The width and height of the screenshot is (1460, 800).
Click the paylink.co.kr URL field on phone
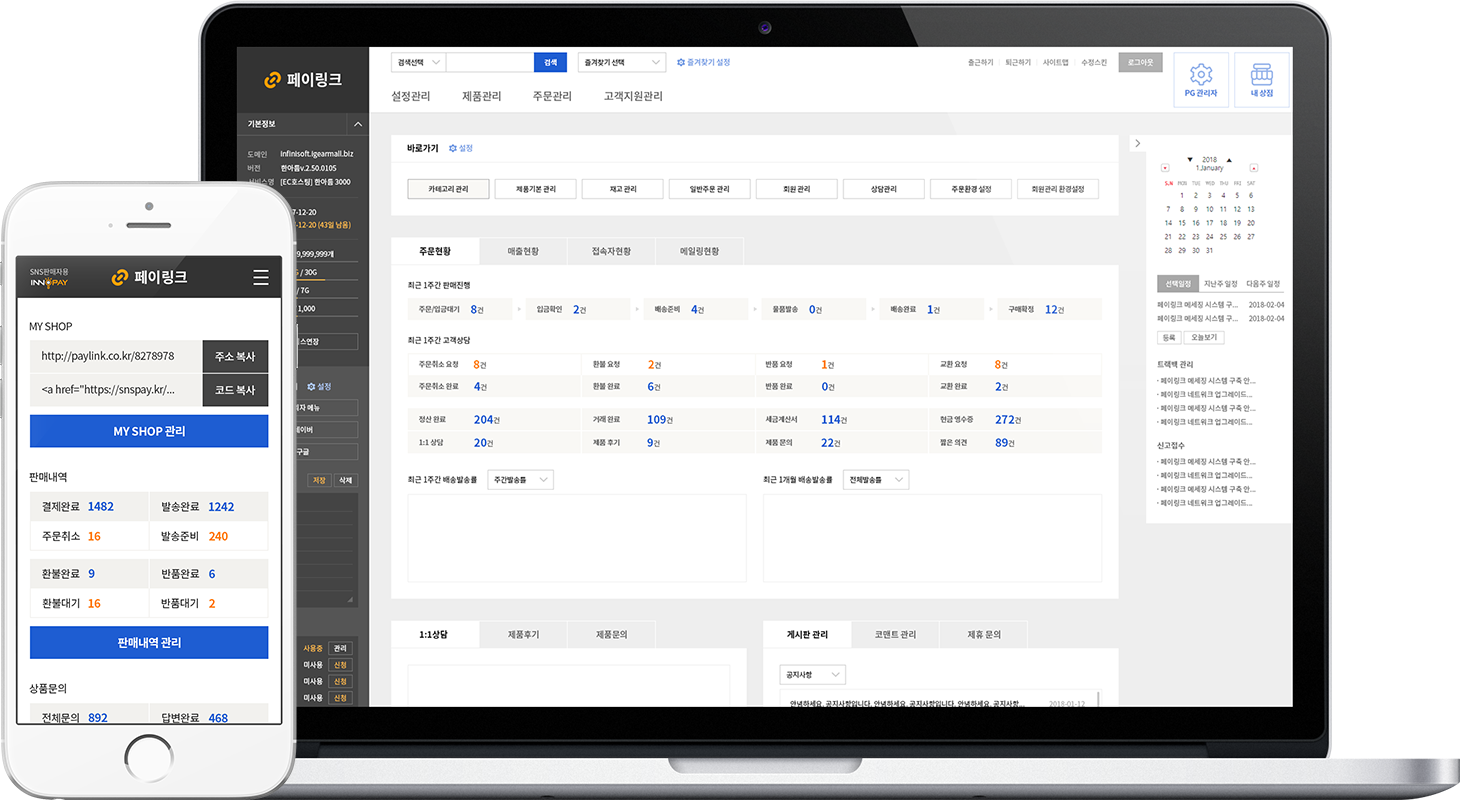pos(116,356)
